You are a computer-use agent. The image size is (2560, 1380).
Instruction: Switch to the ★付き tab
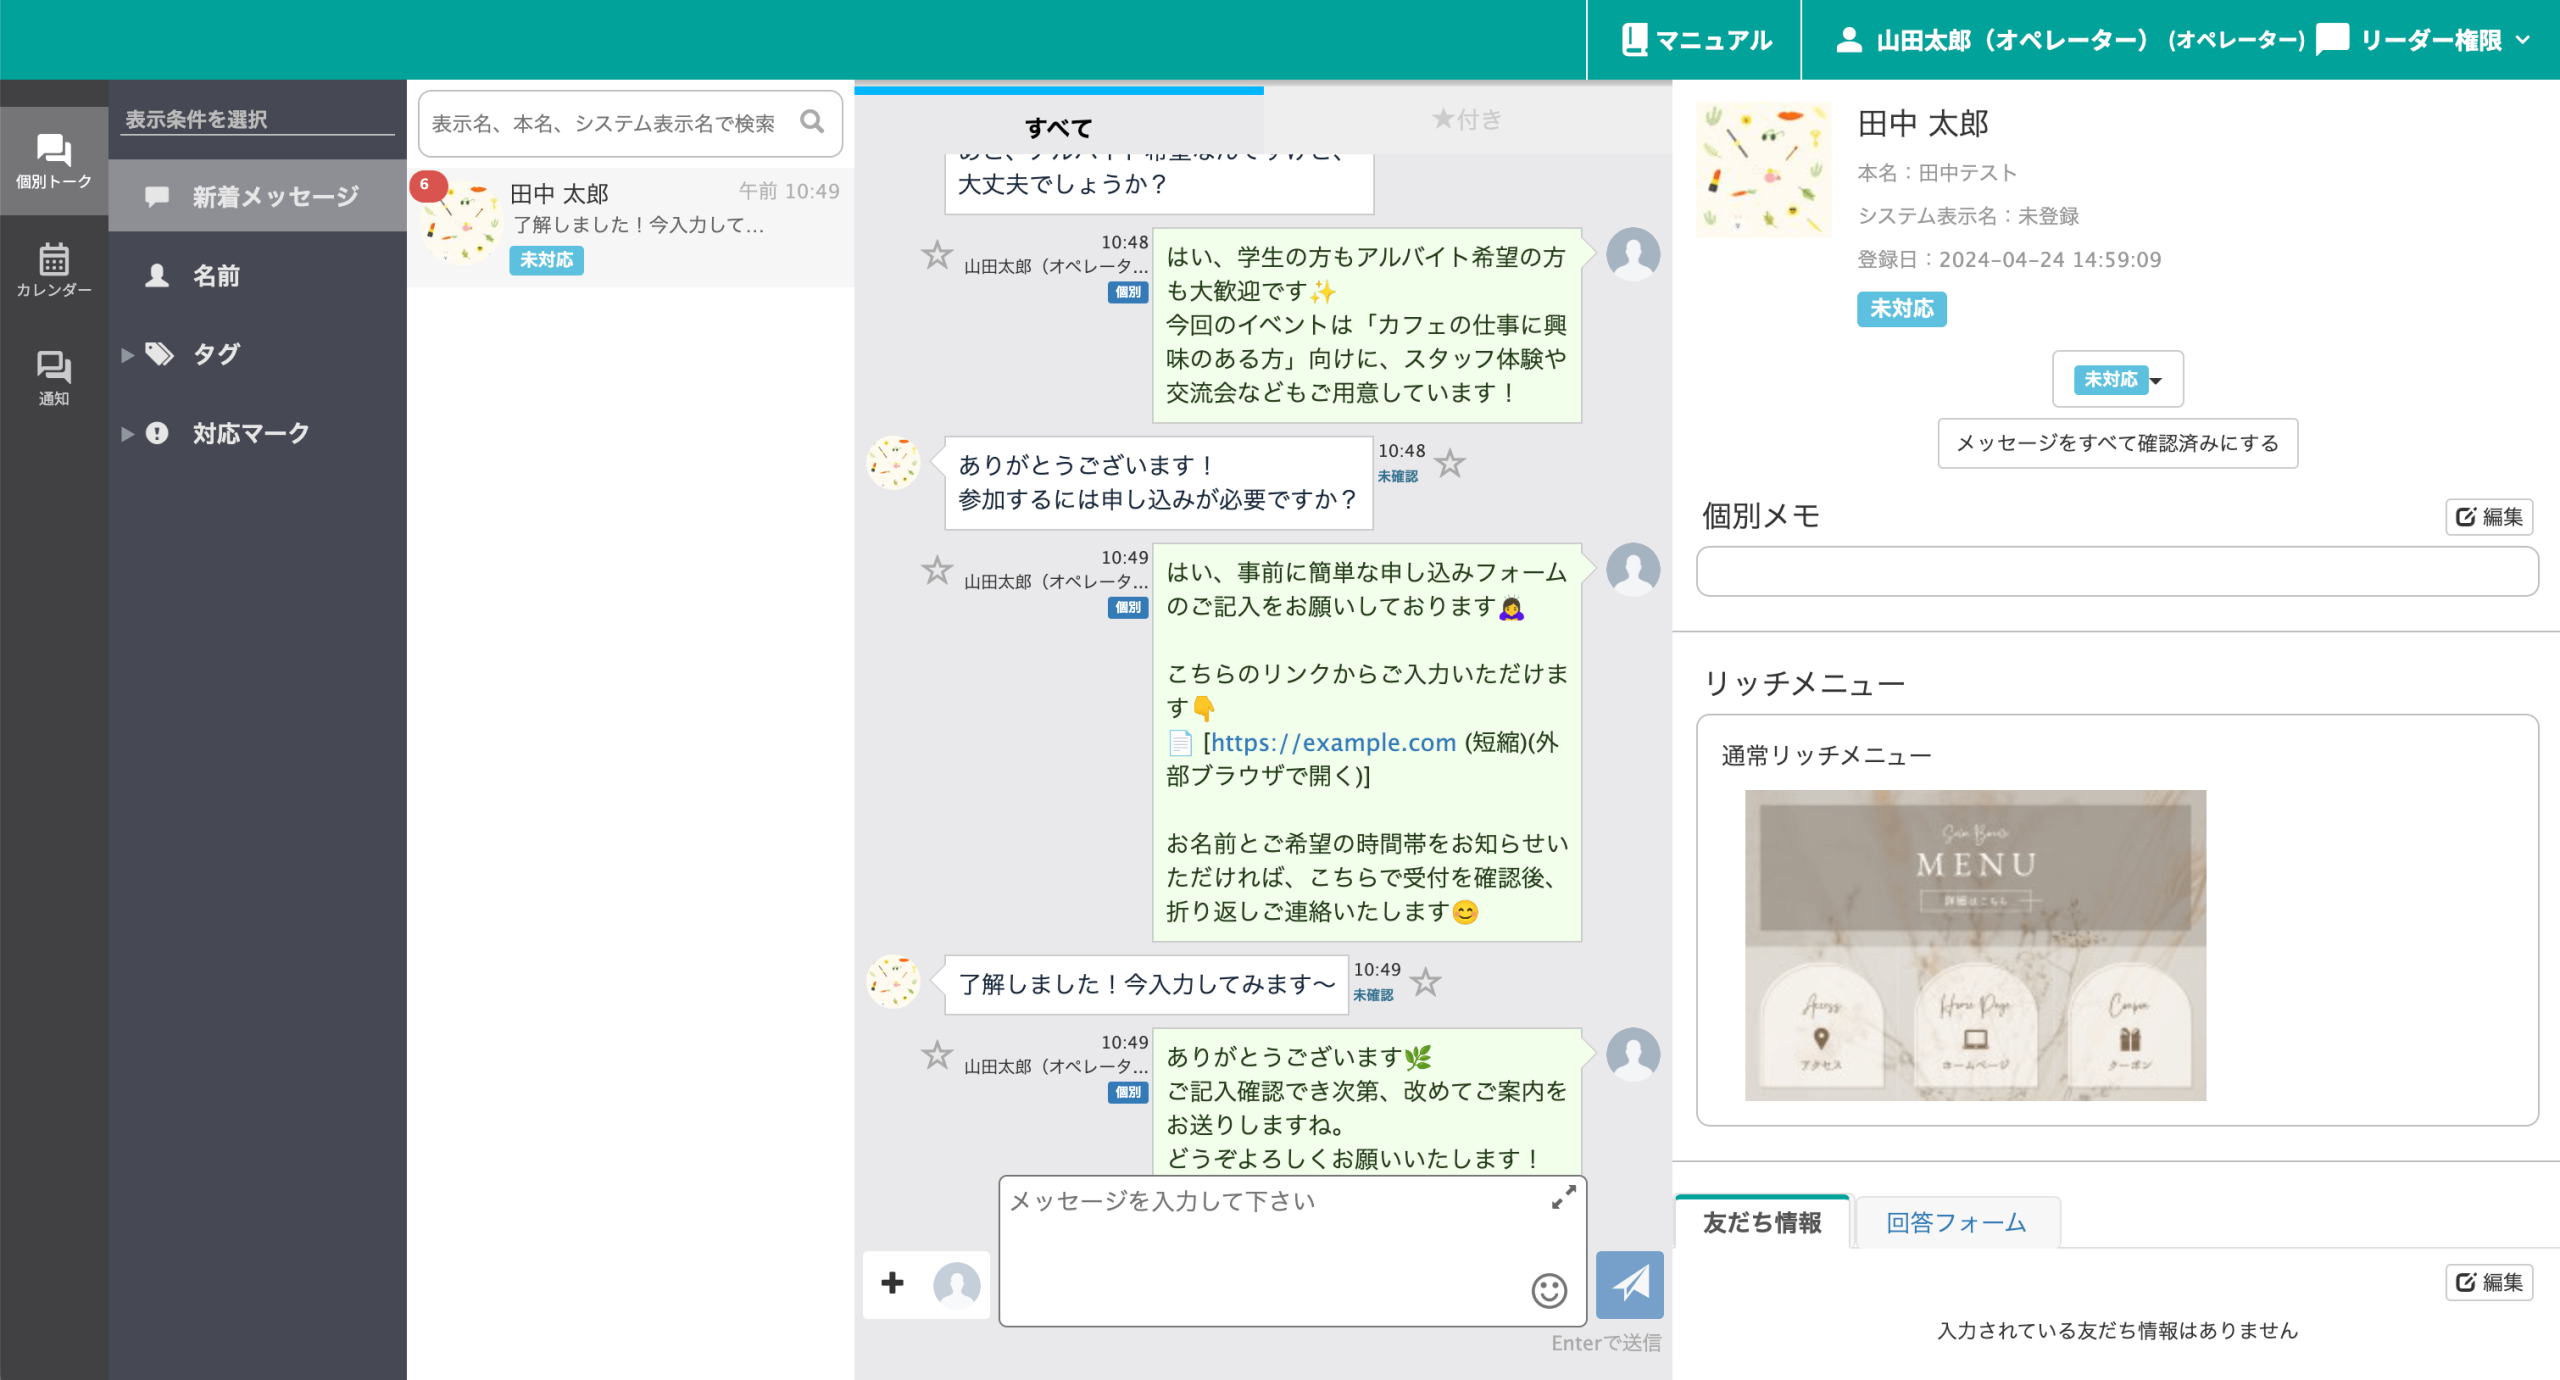tap(1467, 120)
